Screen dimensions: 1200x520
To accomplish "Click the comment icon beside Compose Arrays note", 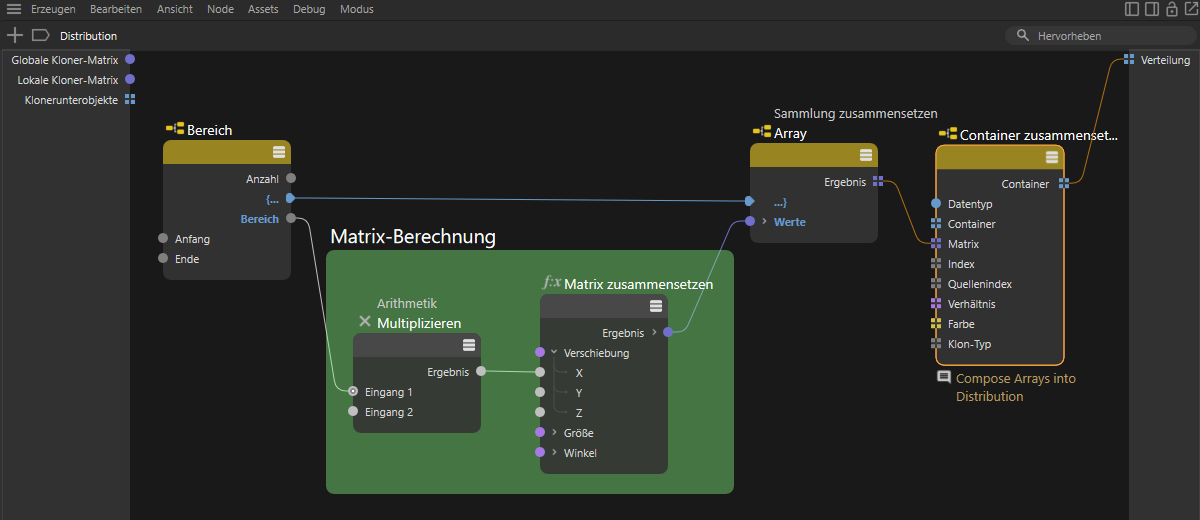I will pyautogui.click(x=943, y=378).
